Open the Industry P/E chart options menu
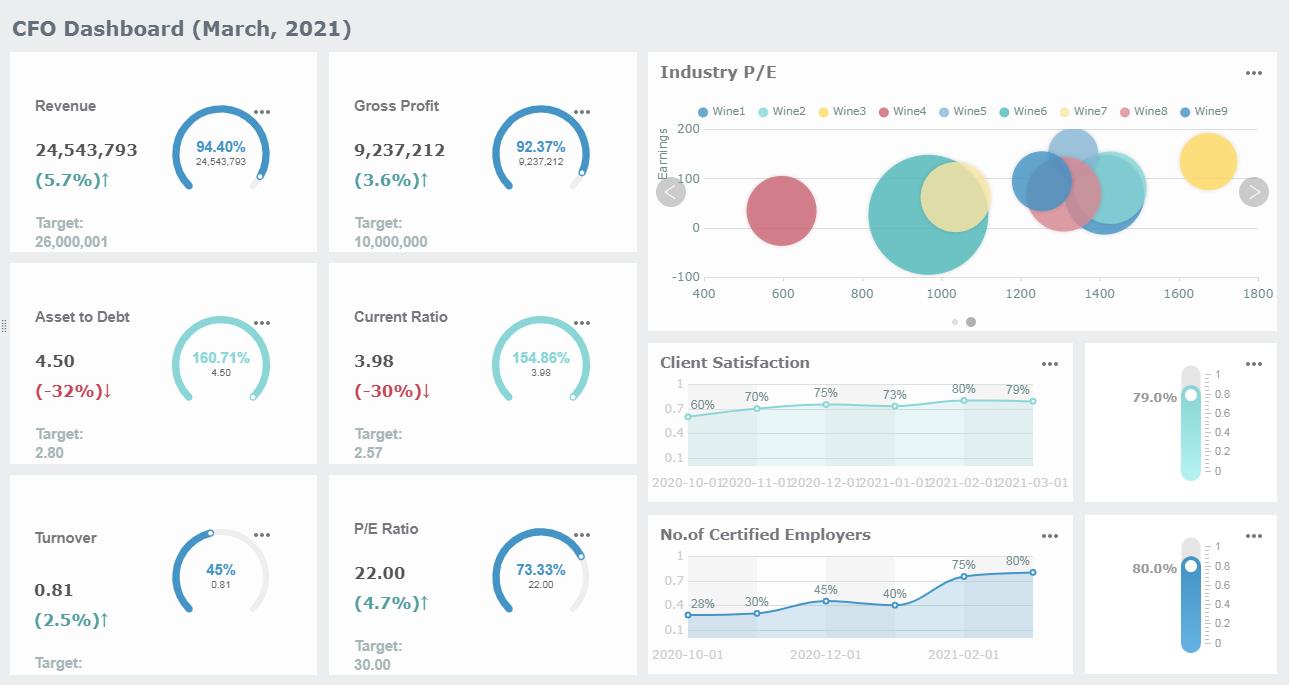Viewport: 1289px width, 685px height. pos(1254,73)
